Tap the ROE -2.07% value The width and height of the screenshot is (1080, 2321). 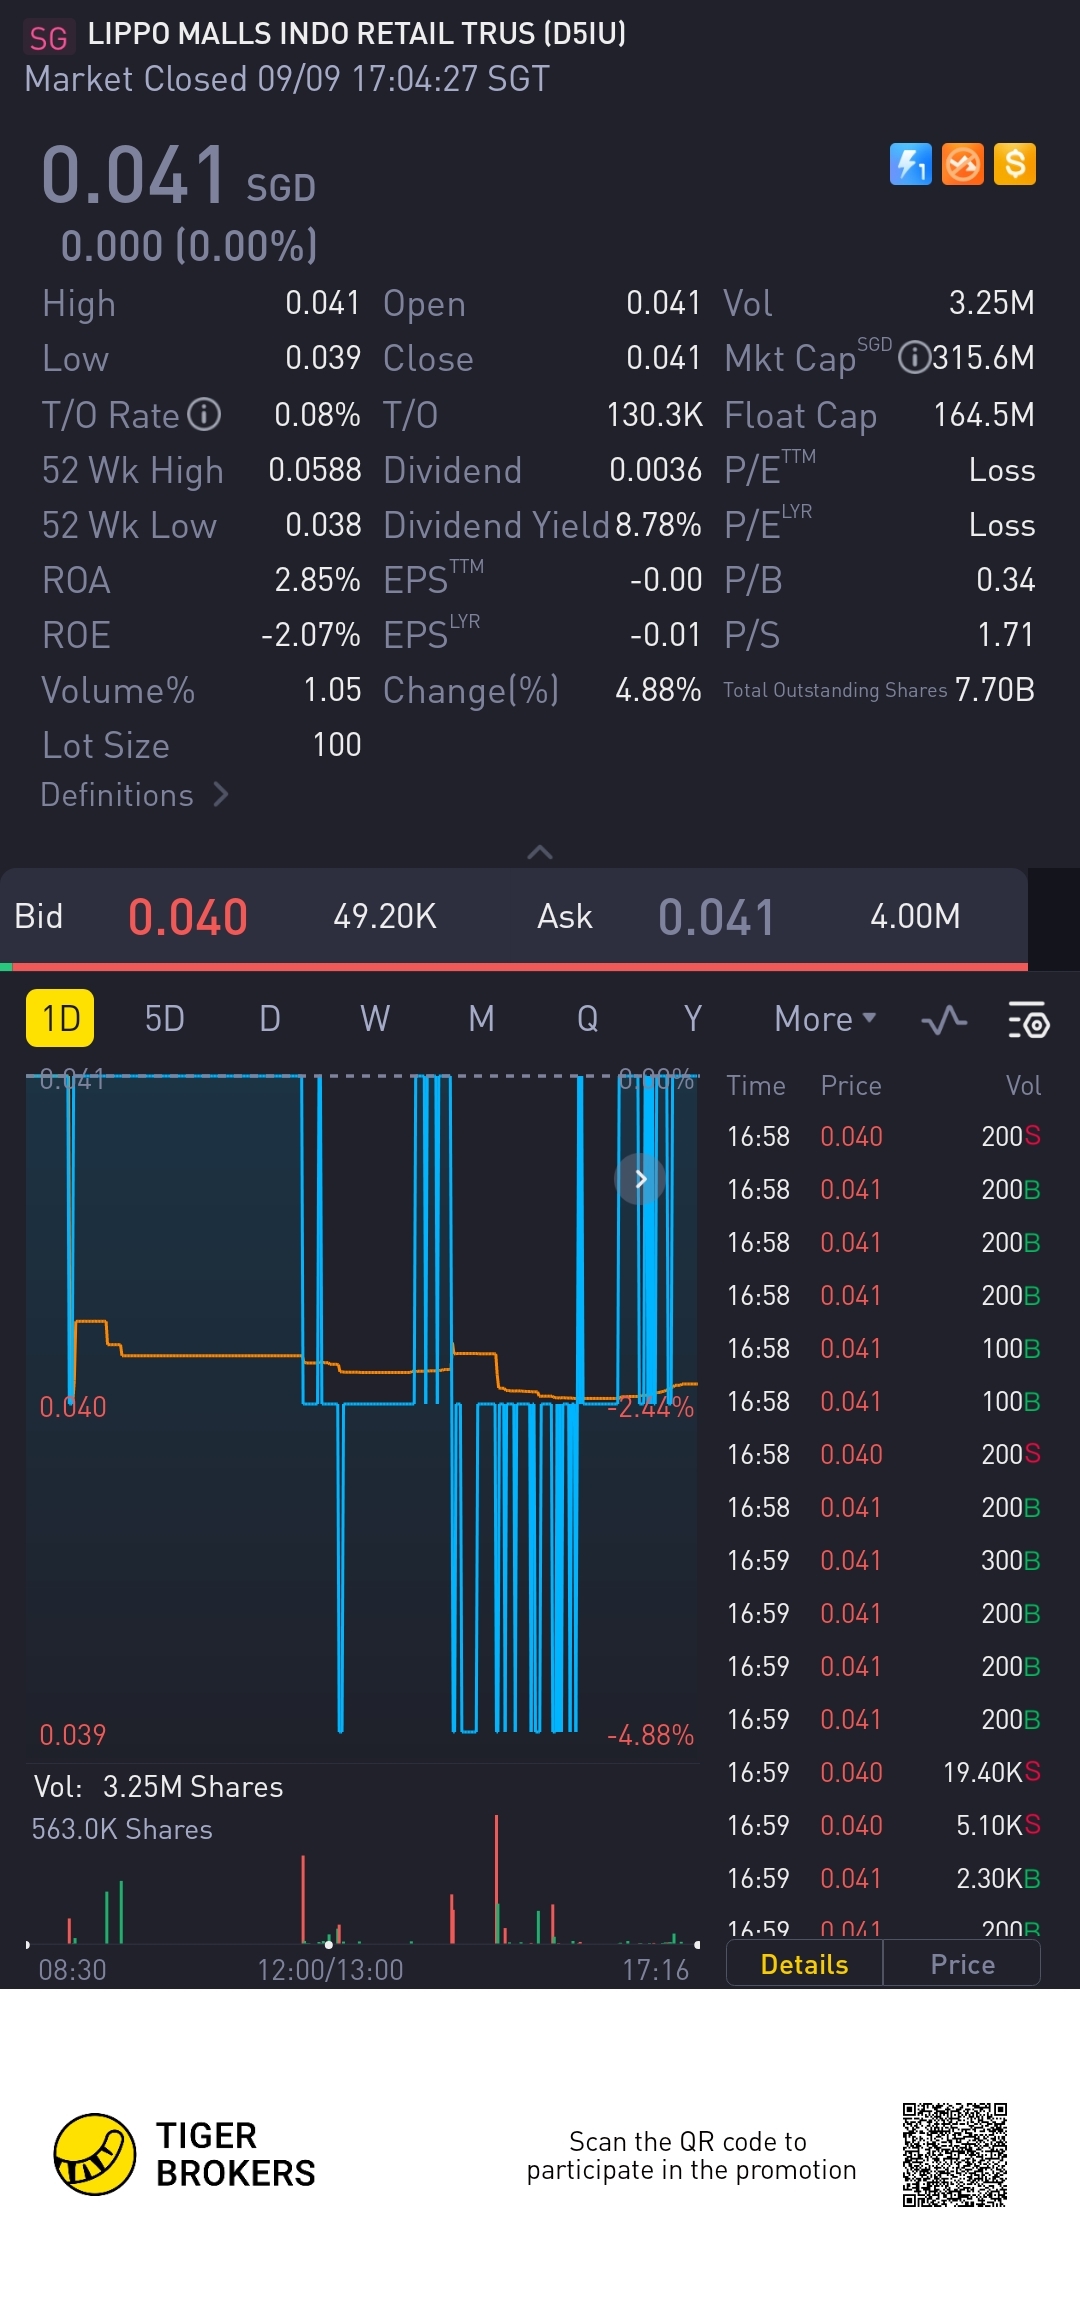click(311, 634)
